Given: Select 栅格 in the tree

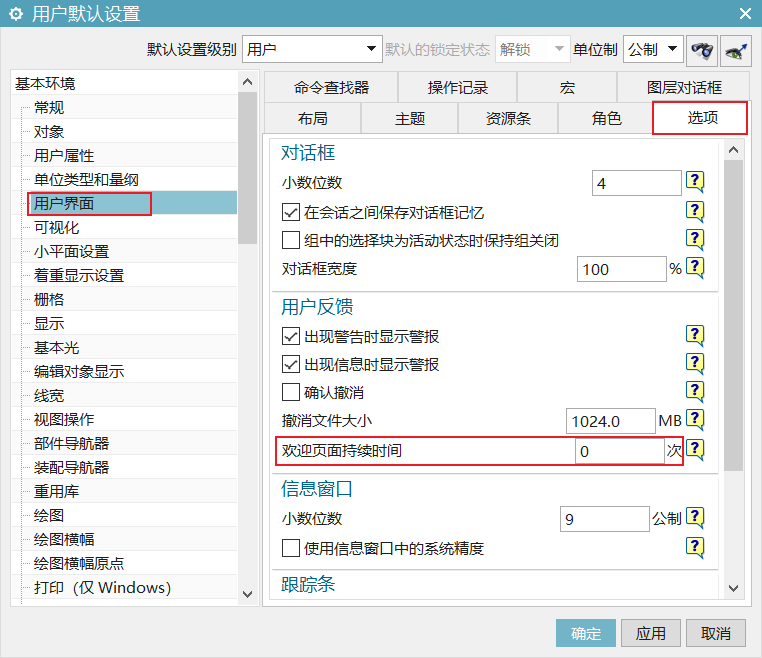Looking at the screenshot, I should [49, 299].
